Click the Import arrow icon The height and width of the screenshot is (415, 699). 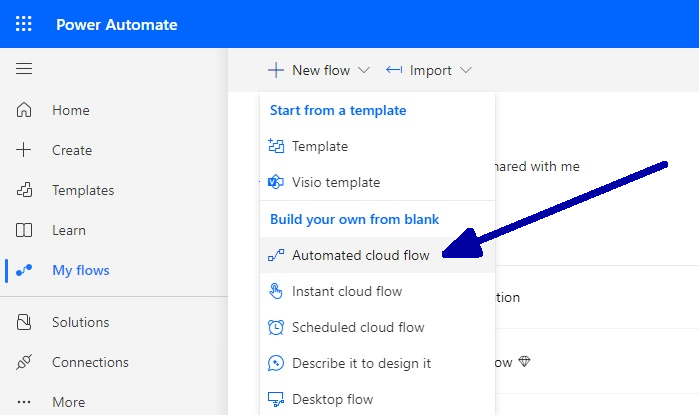tap(394, 70)
